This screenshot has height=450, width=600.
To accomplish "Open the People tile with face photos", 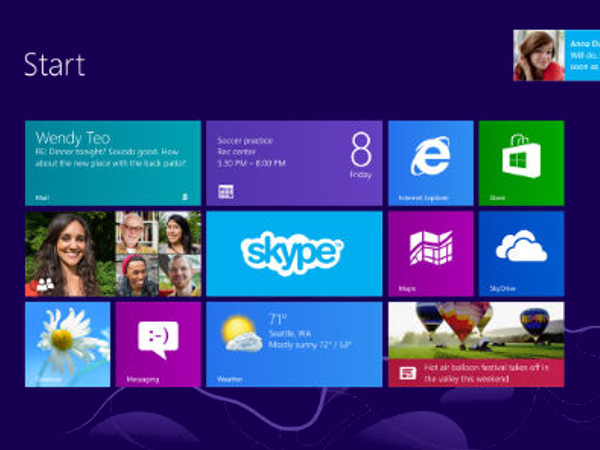I will 113,254.
